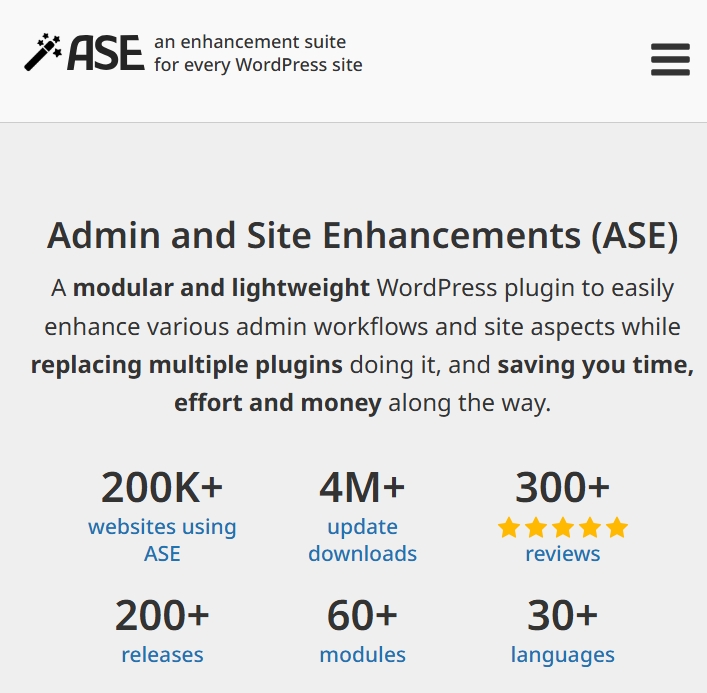This screenshot has height=693, width=707.
Task: Click the ASE logo text
Action: 106,53
